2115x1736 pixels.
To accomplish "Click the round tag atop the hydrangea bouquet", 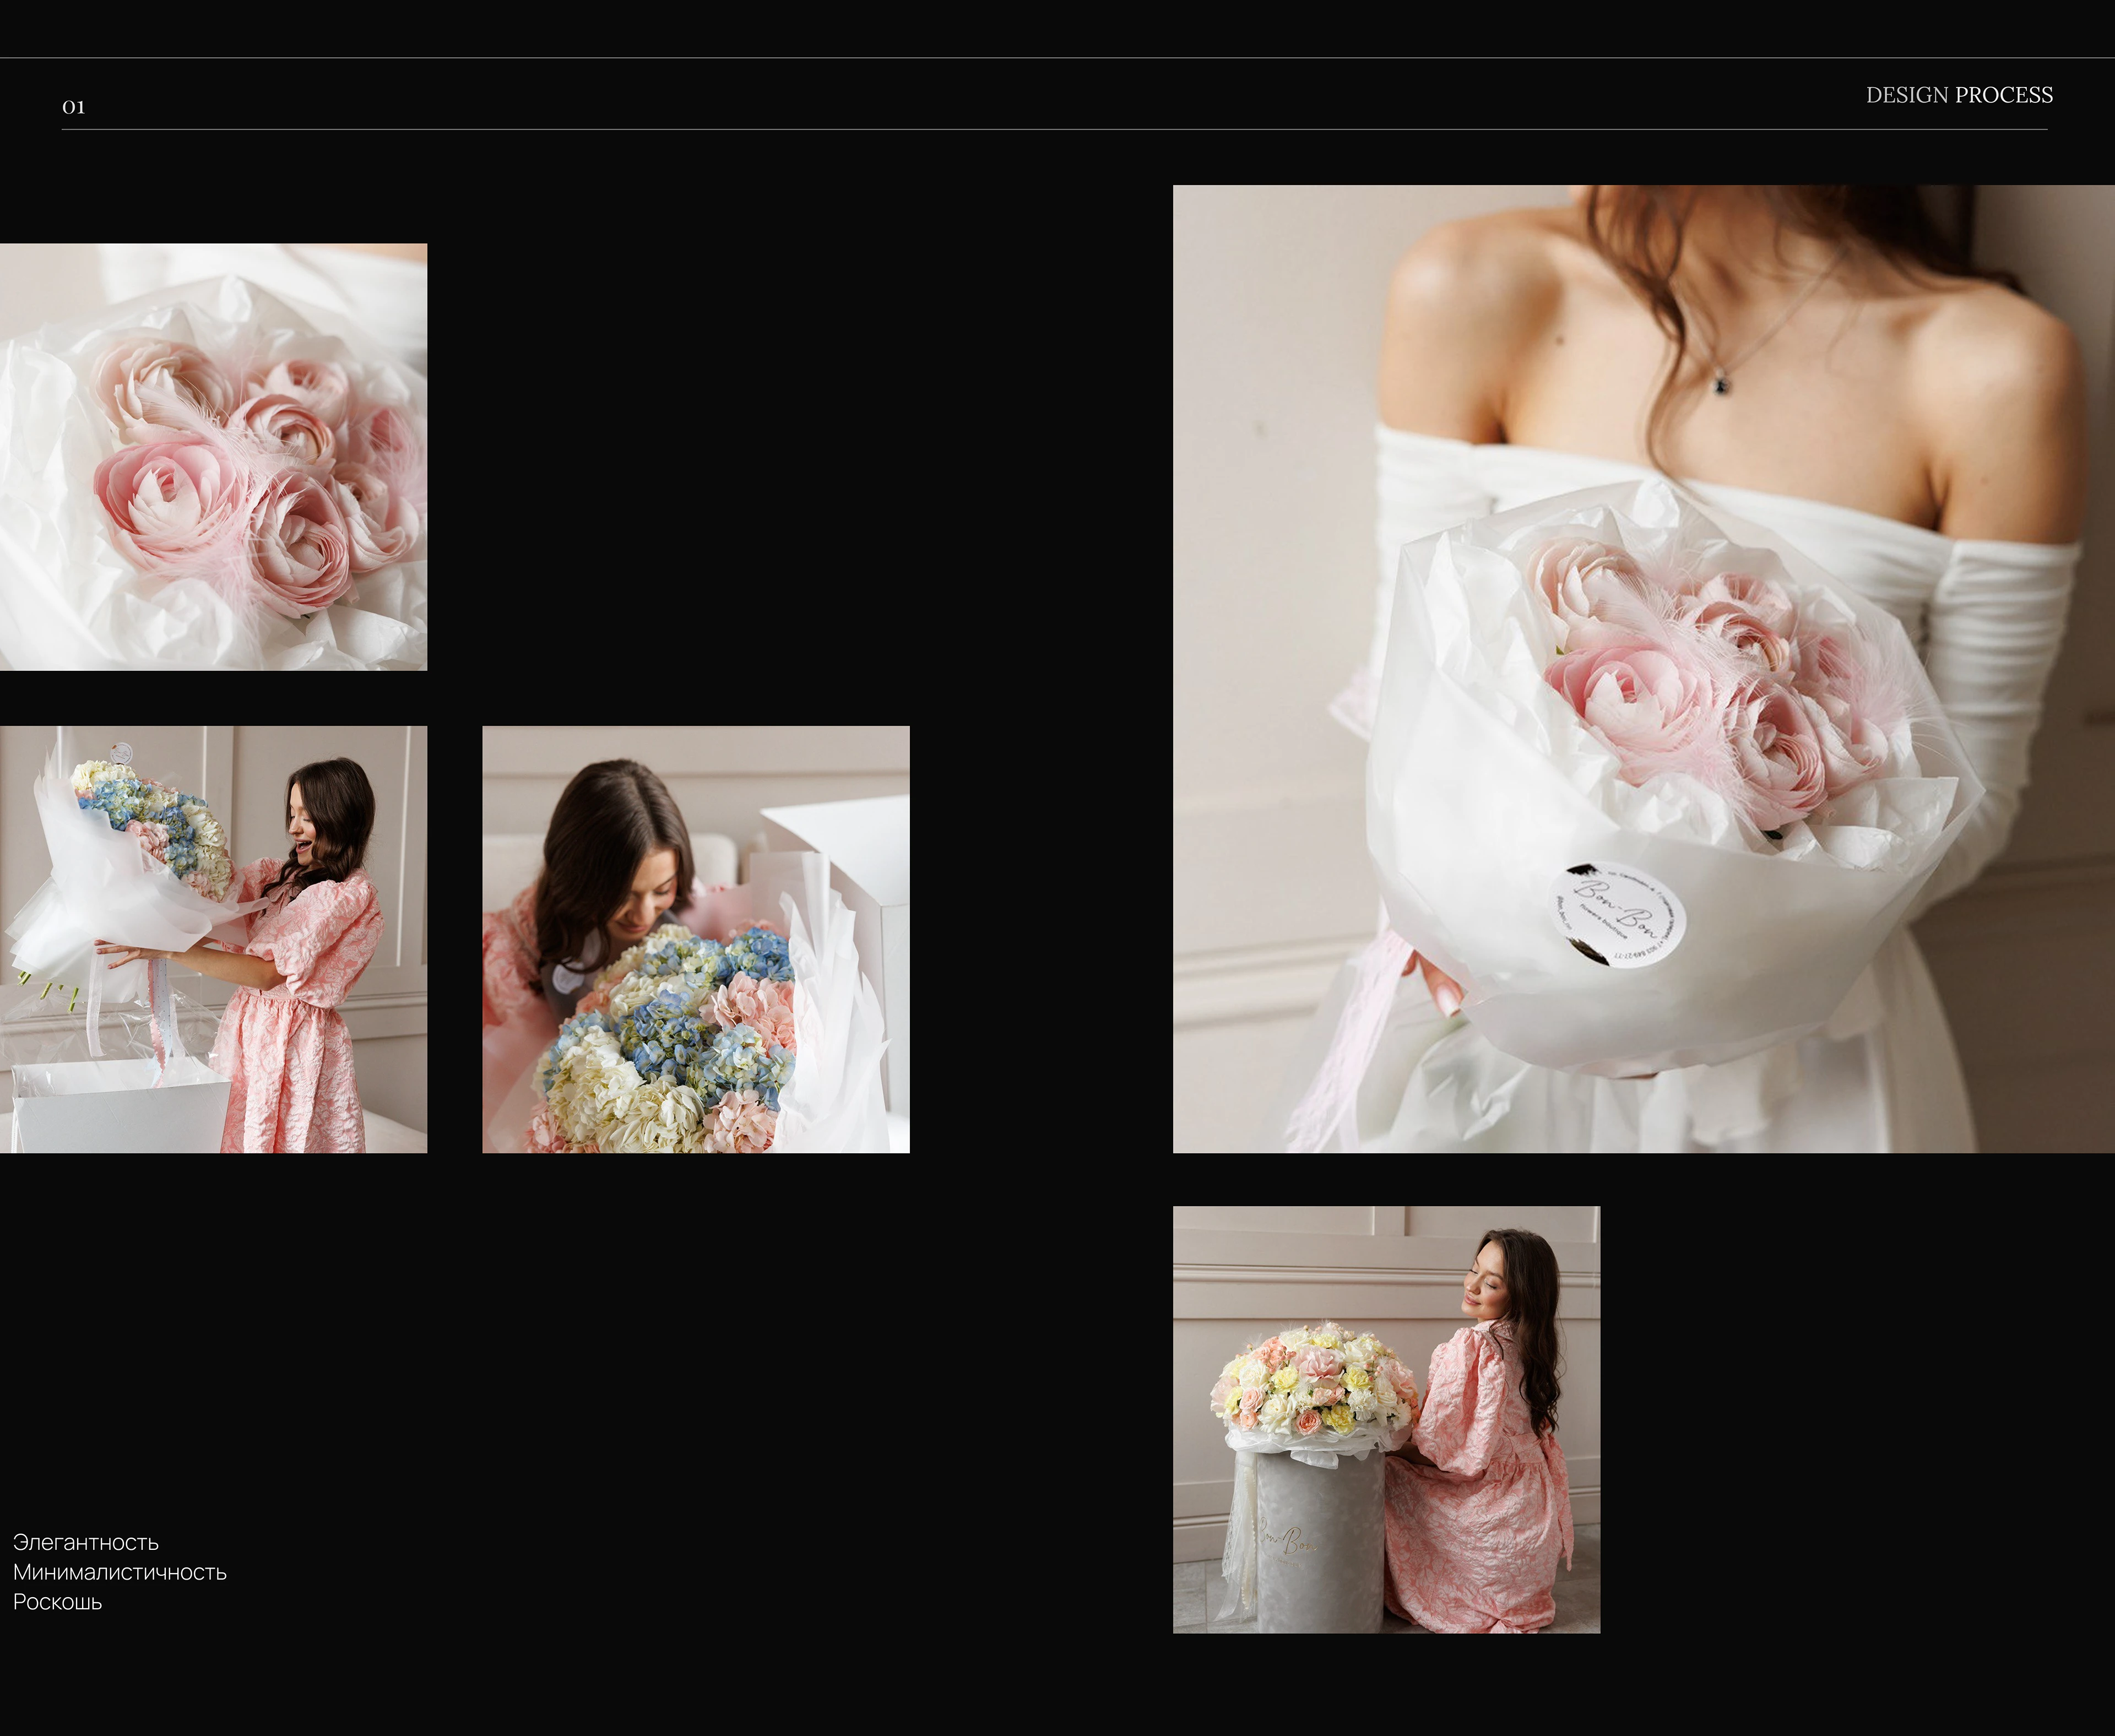I will [x=121, y=752].
